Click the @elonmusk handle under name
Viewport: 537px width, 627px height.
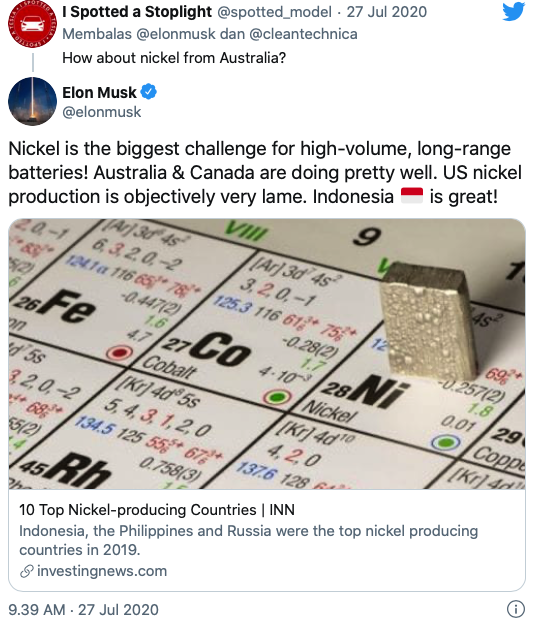pyautogui.click(x=102, y=112)
